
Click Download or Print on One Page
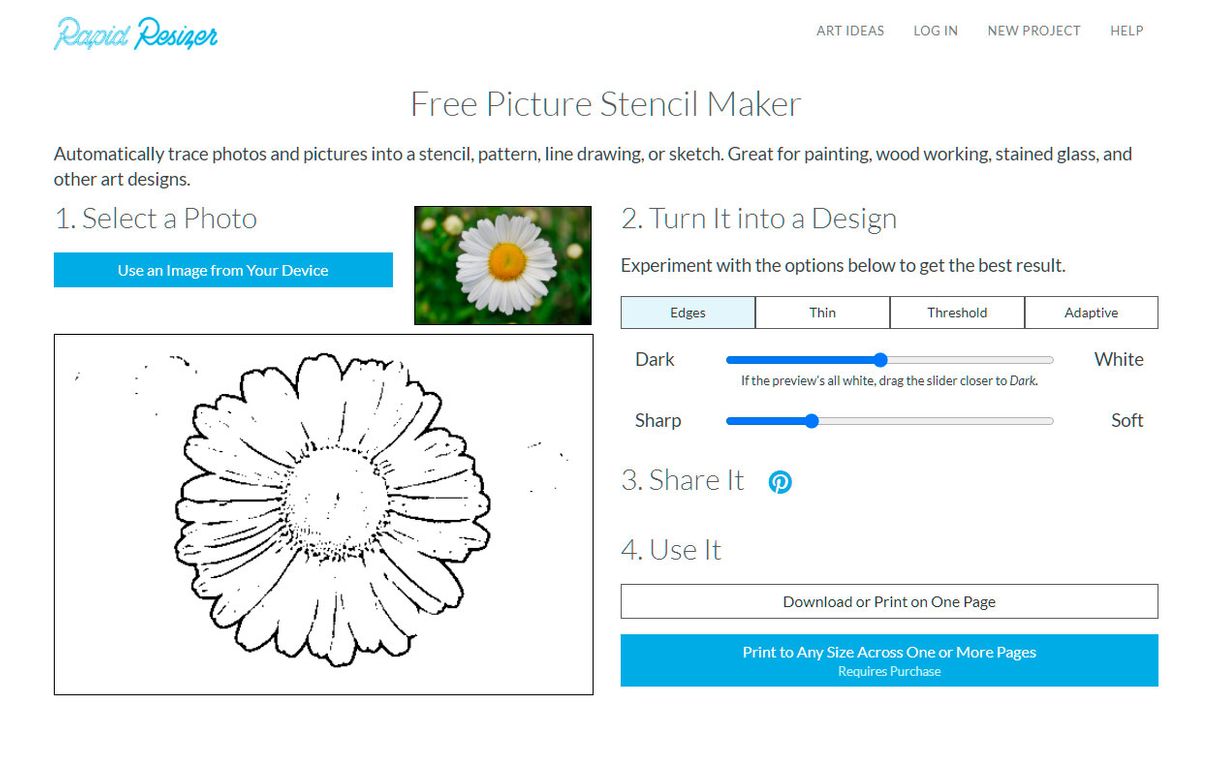tap(889, 601)
